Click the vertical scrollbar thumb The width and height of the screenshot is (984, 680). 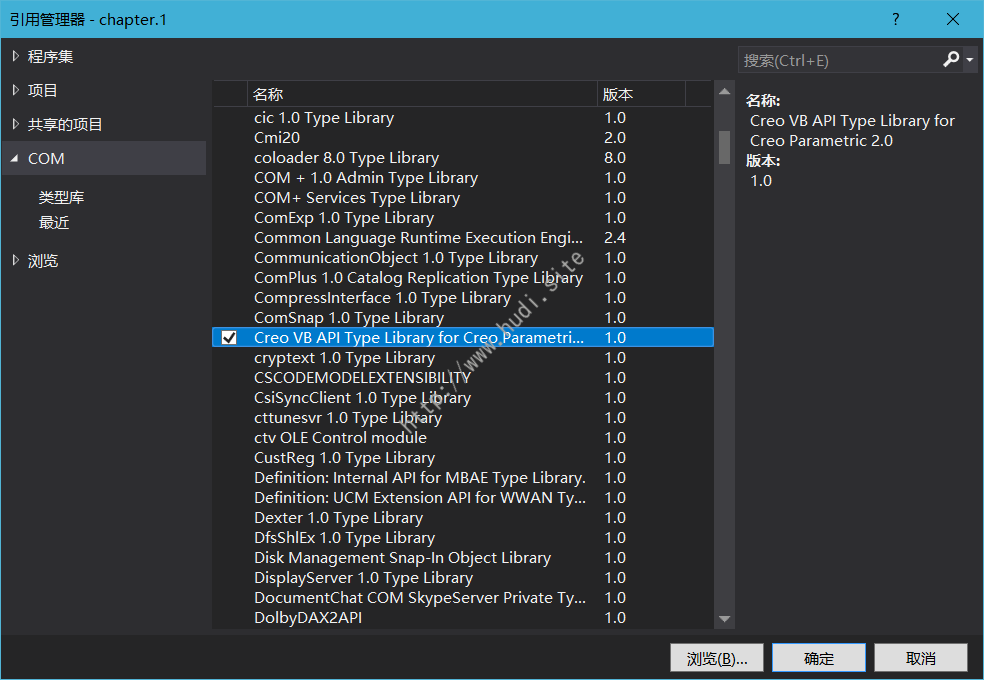[x=724, y=147]
